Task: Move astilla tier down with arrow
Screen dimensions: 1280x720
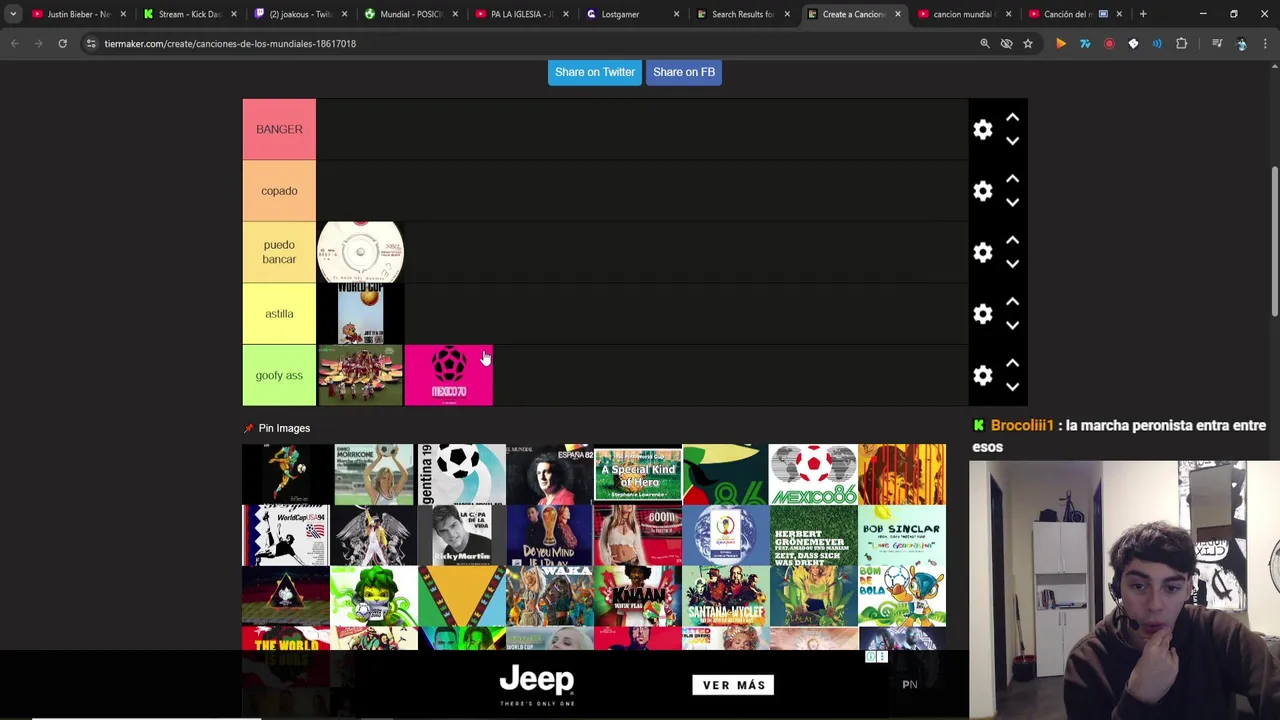Action: click(1012, 325)
